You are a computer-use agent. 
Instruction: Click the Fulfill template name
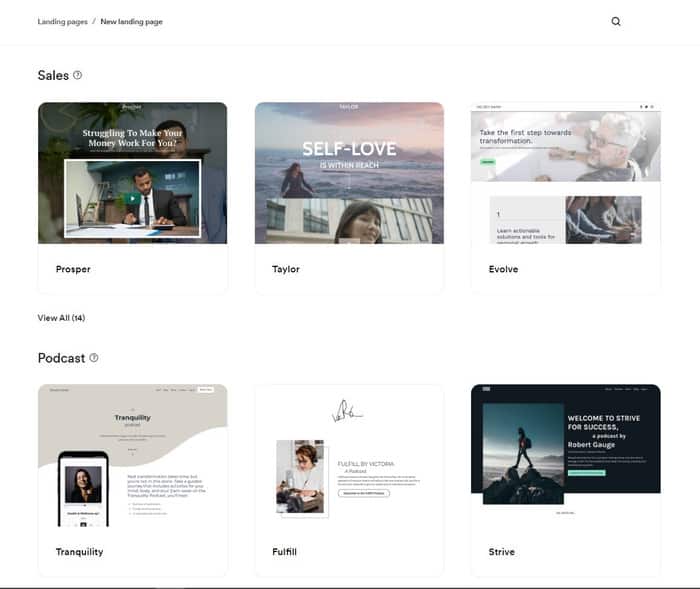pos(284,552)
